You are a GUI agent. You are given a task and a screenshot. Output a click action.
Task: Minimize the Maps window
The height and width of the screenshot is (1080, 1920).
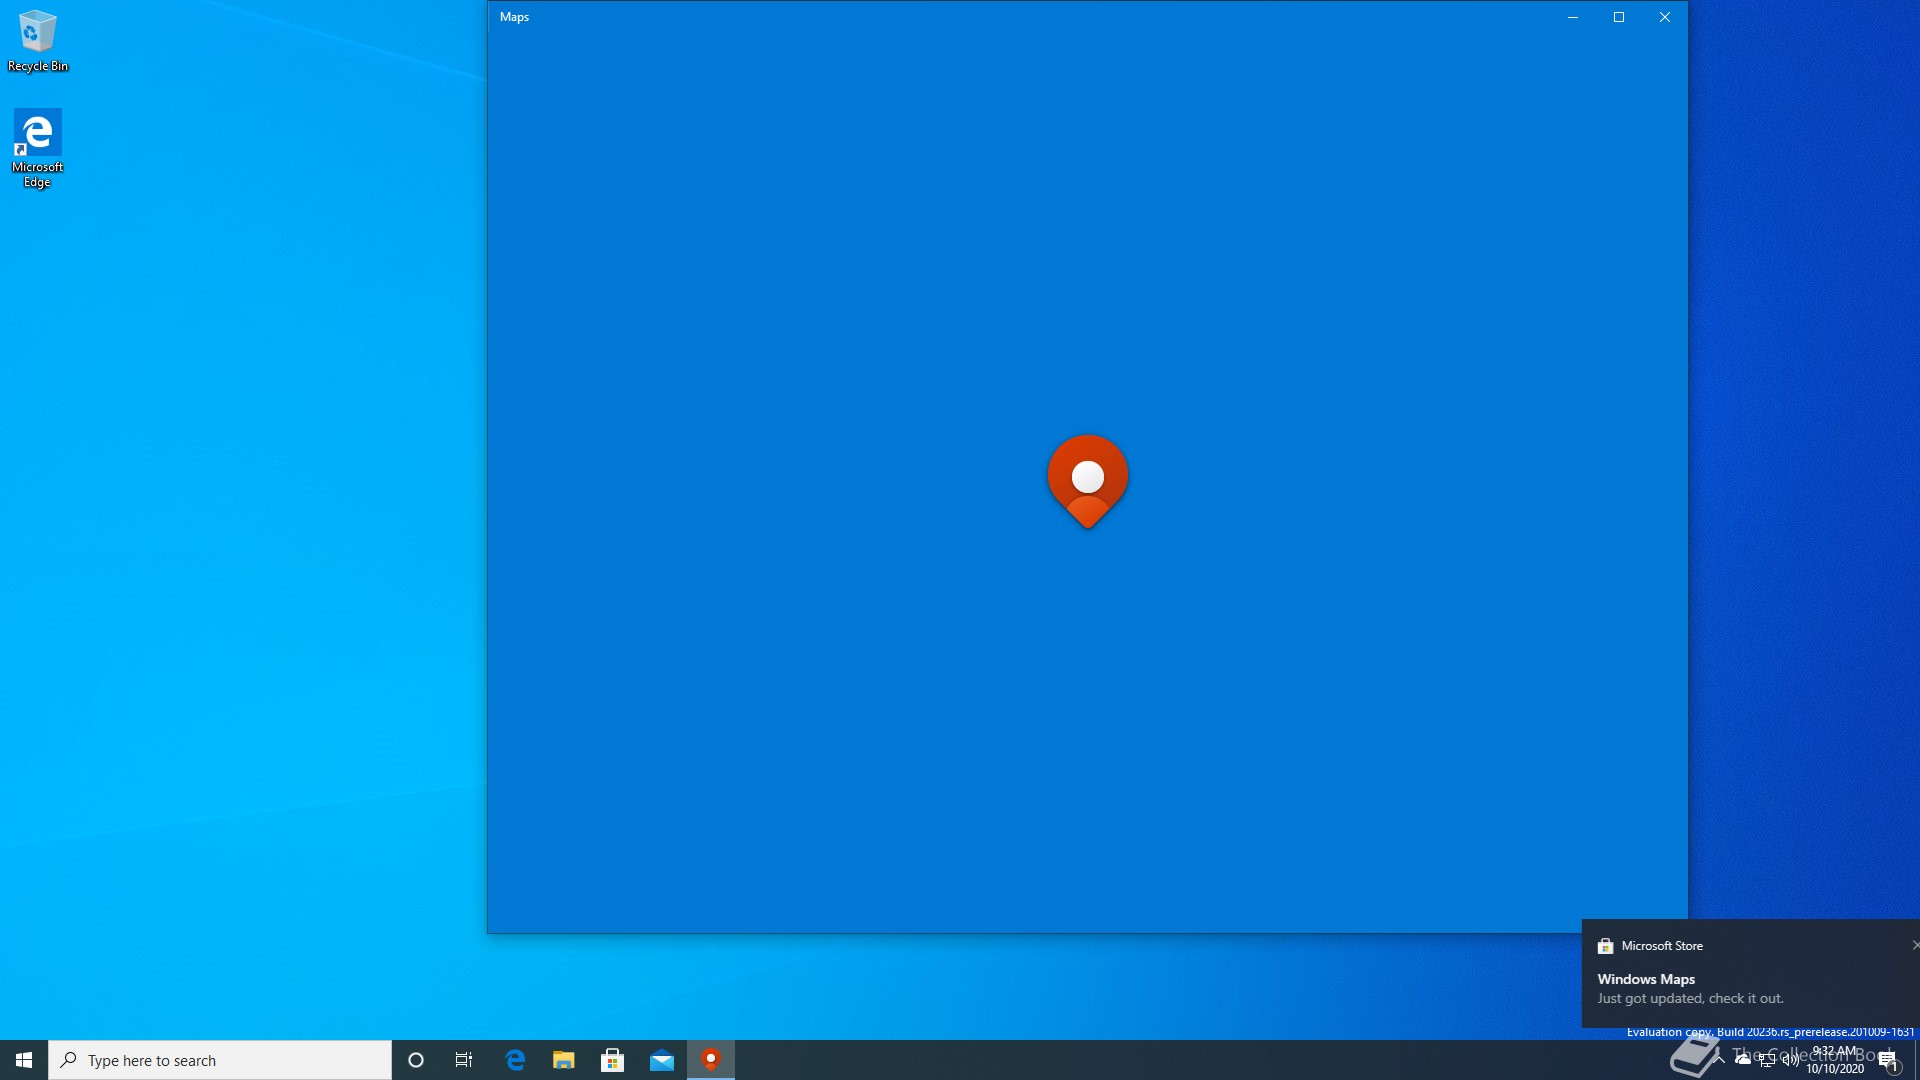pos(1573,17)
